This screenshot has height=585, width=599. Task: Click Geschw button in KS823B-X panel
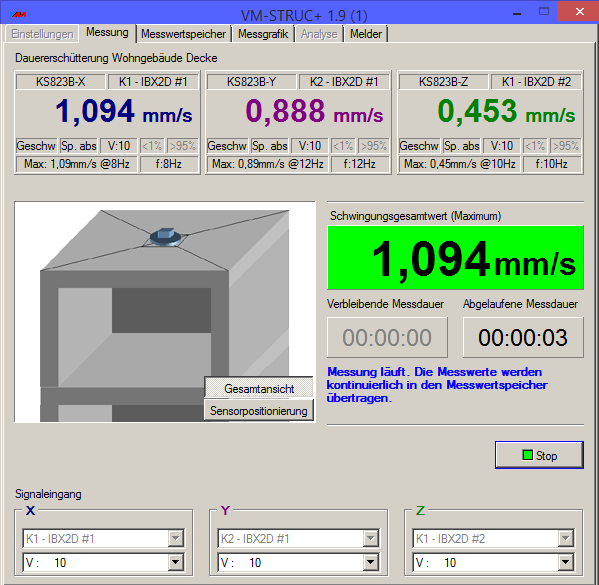(36, 146)
